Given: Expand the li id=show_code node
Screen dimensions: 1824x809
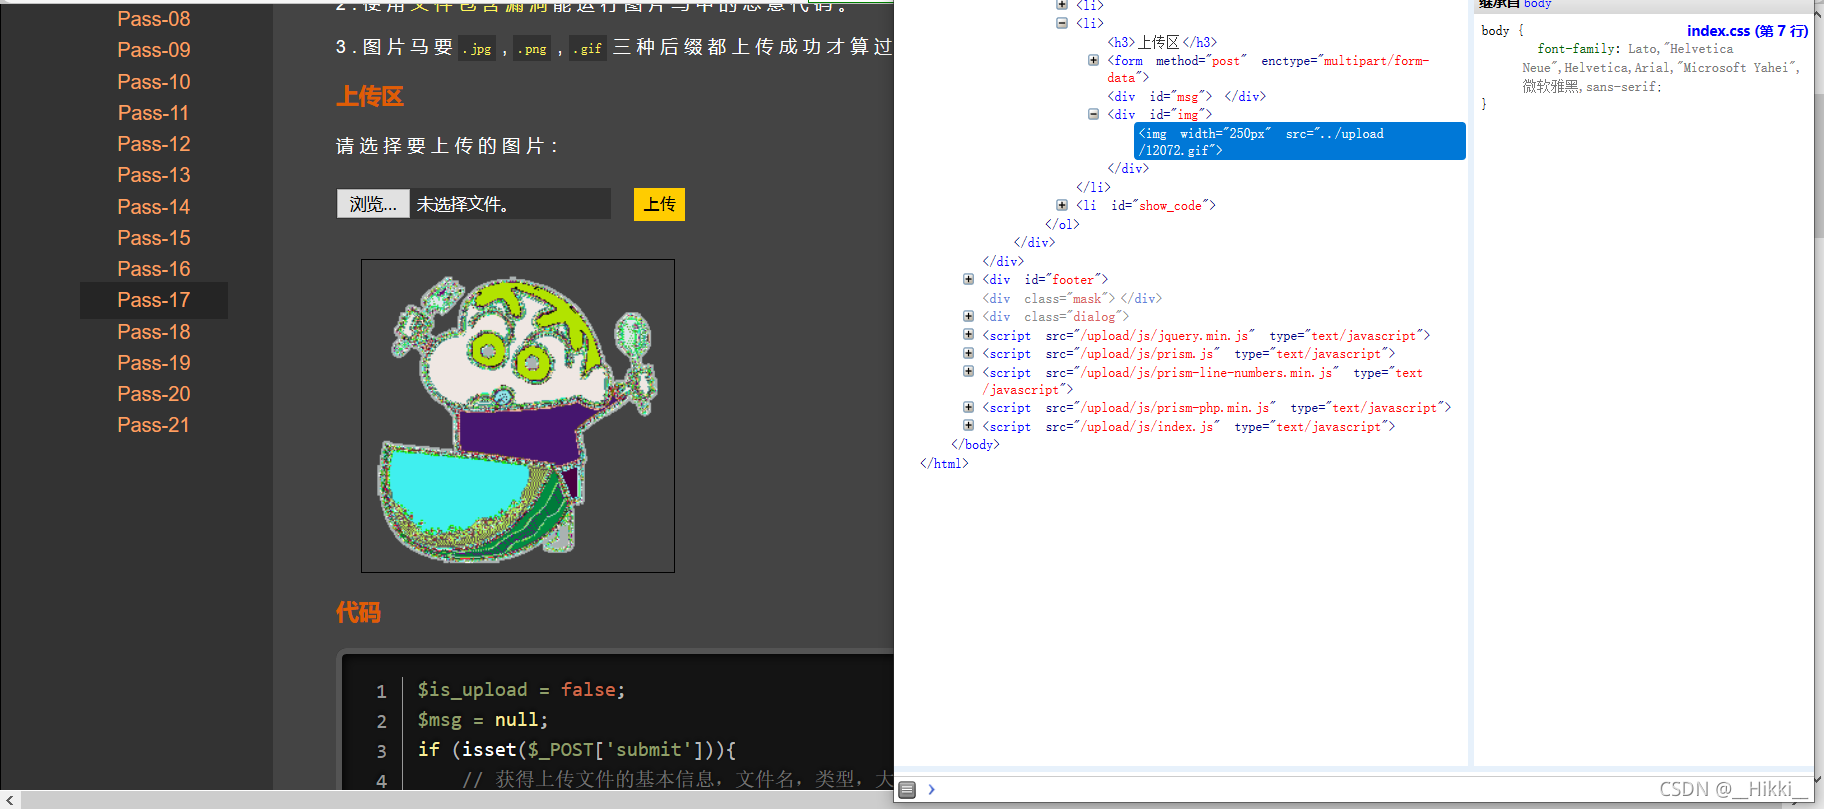Looking at the screenshot, I should point(1062,205).
